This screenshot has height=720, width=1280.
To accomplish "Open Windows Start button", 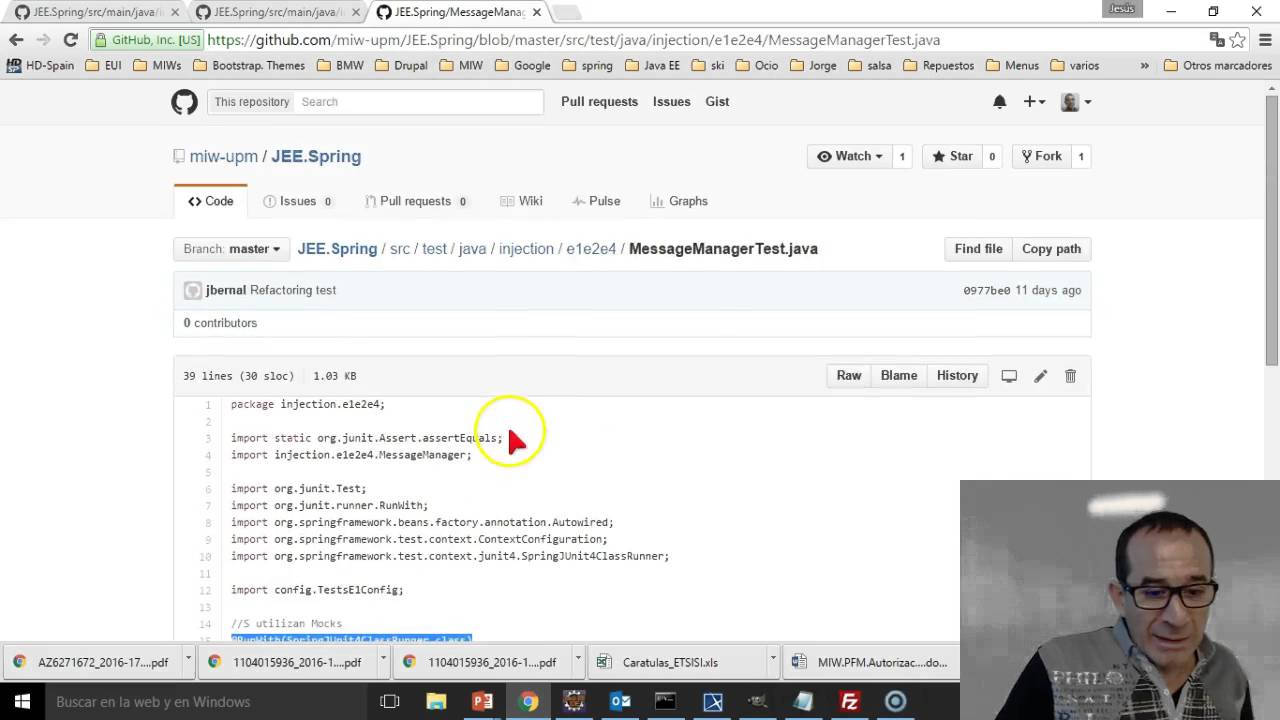I will 22,701.
